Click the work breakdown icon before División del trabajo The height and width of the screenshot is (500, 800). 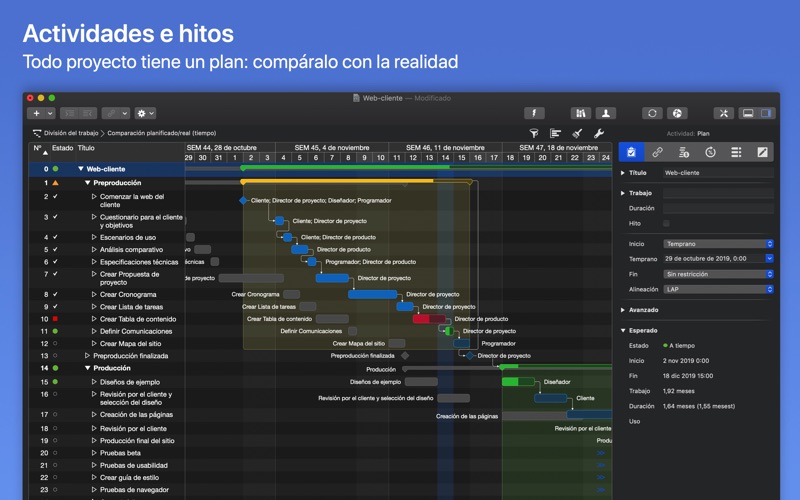(37, 133)
